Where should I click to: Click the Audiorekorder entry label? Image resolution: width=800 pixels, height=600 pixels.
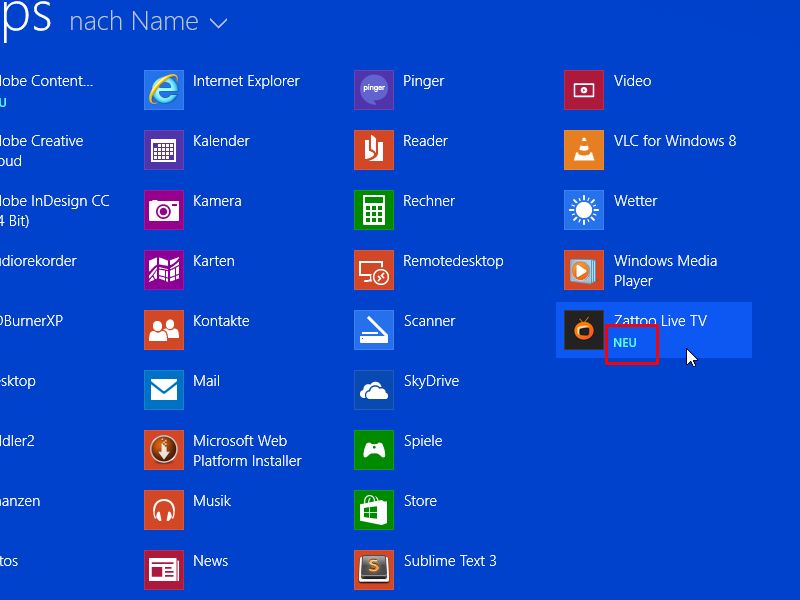[x=38, y=261]
